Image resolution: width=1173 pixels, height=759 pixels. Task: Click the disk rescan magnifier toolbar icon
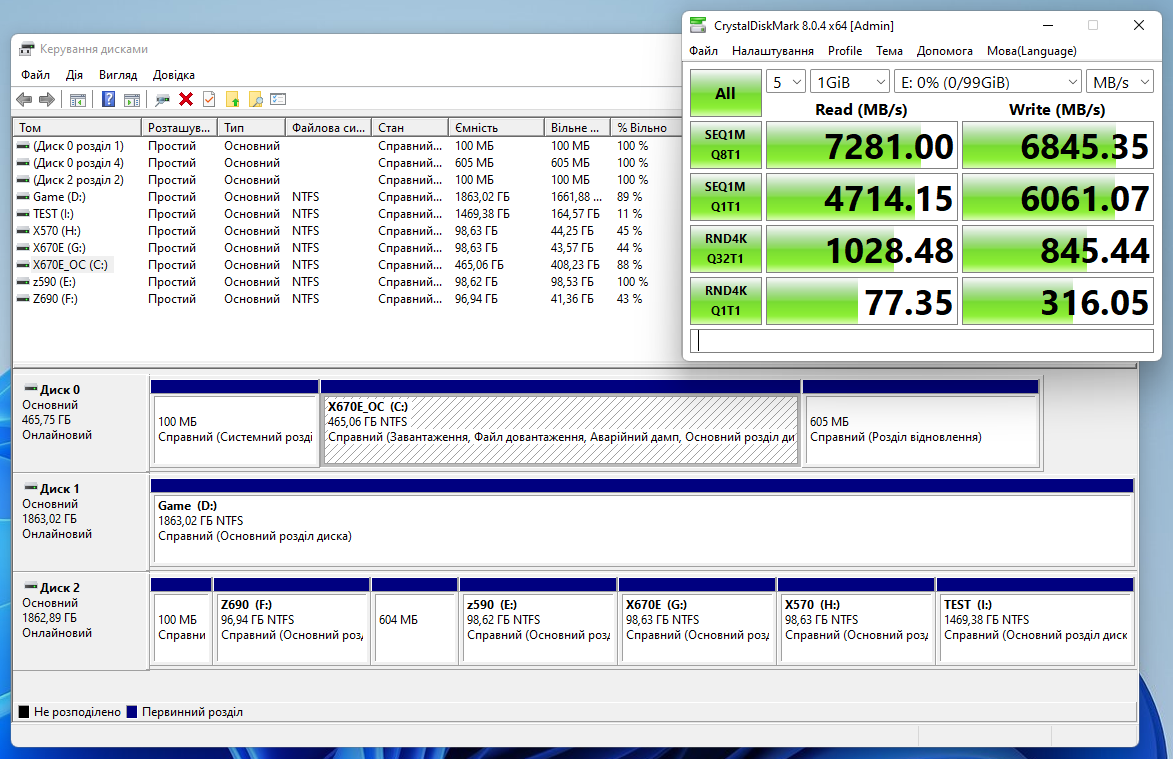pyautogui.click(x=162, y=99)
